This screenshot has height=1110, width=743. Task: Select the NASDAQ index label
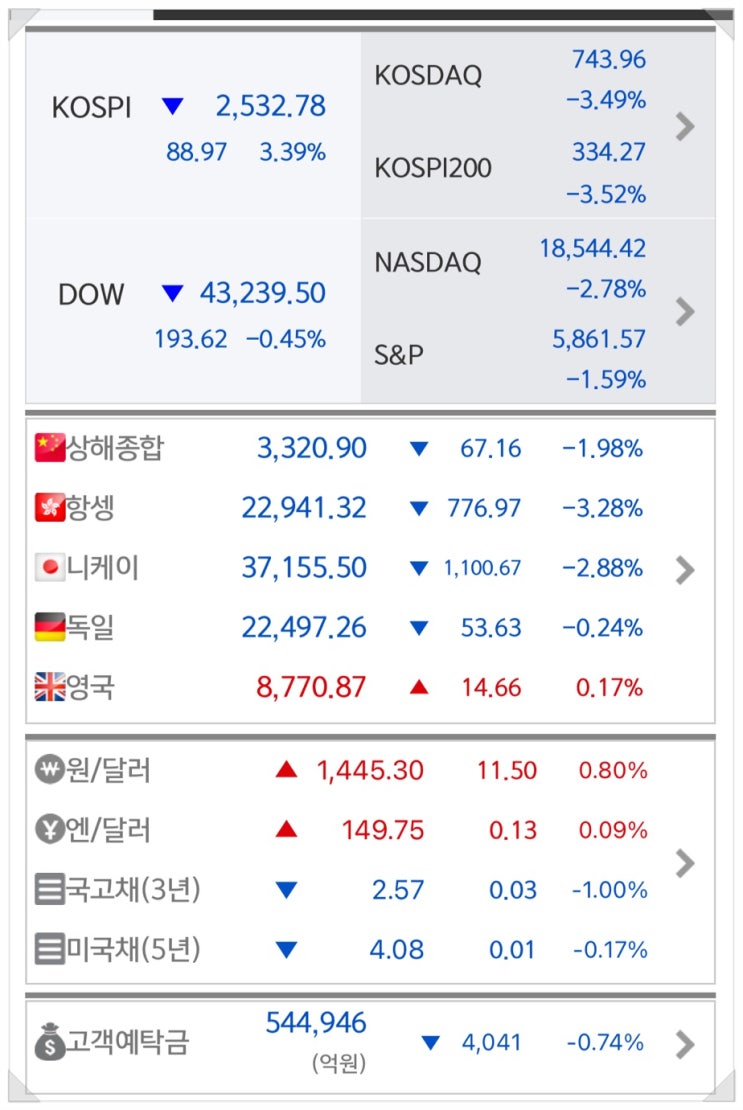coord(427,262)
